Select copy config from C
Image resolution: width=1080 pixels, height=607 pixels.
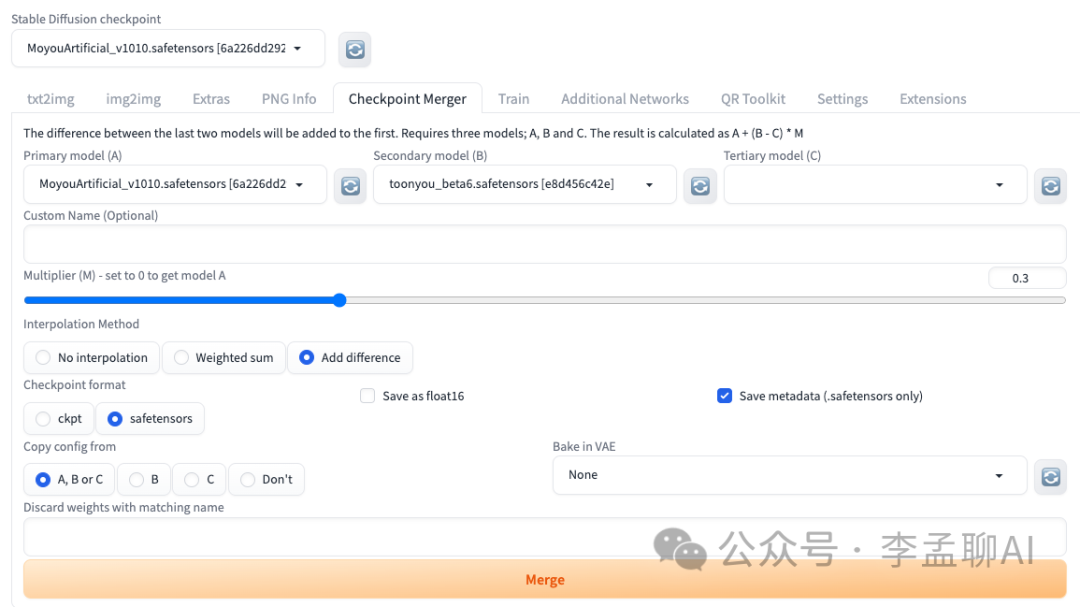200,479
